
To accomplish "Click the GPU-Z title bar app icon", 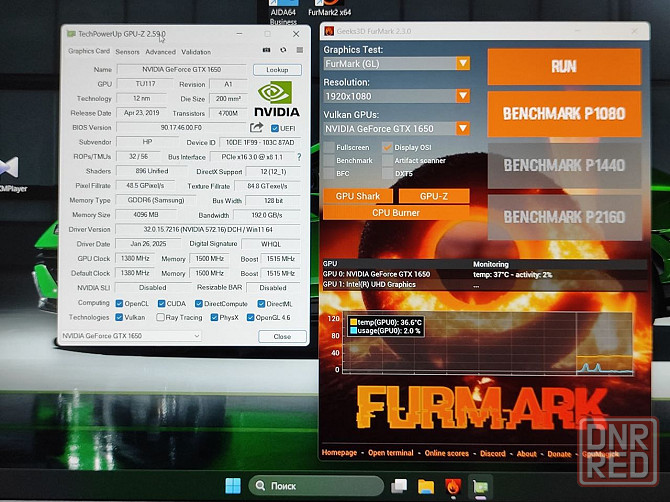I will coord(71,34).
